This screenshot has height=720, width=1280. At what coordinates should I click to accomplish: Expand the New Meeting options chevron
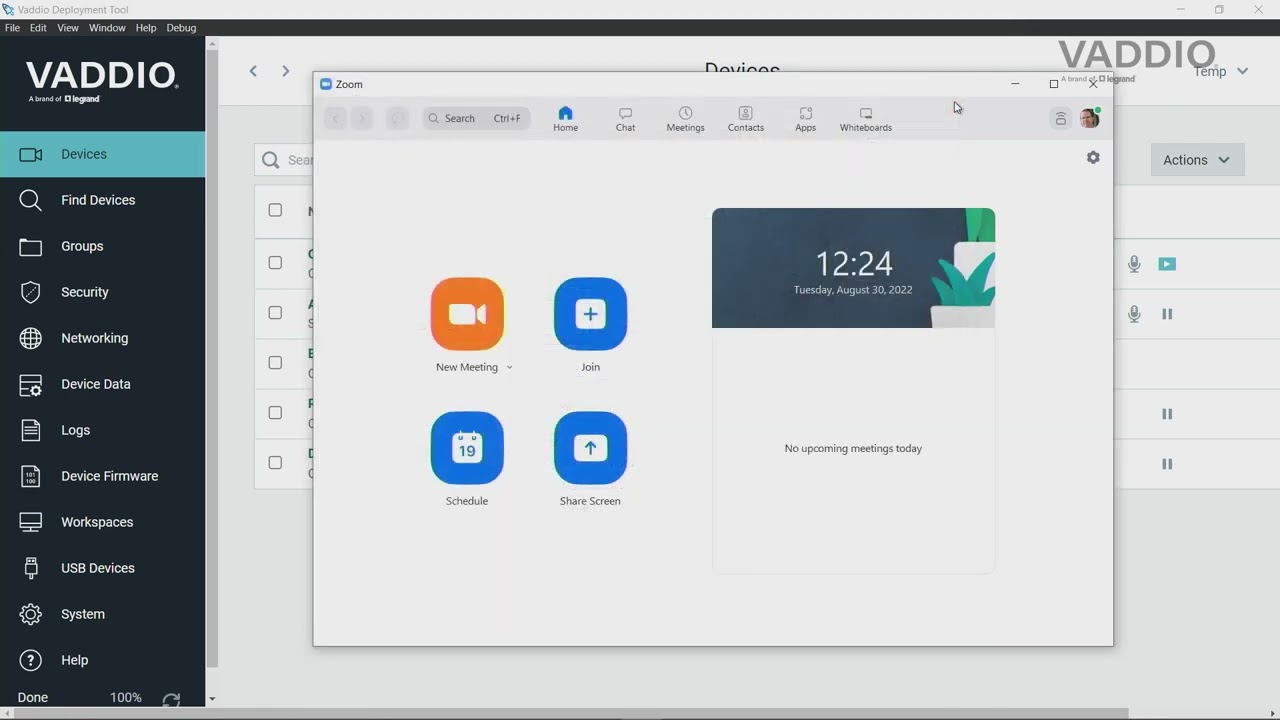click(x=509, y=368)
